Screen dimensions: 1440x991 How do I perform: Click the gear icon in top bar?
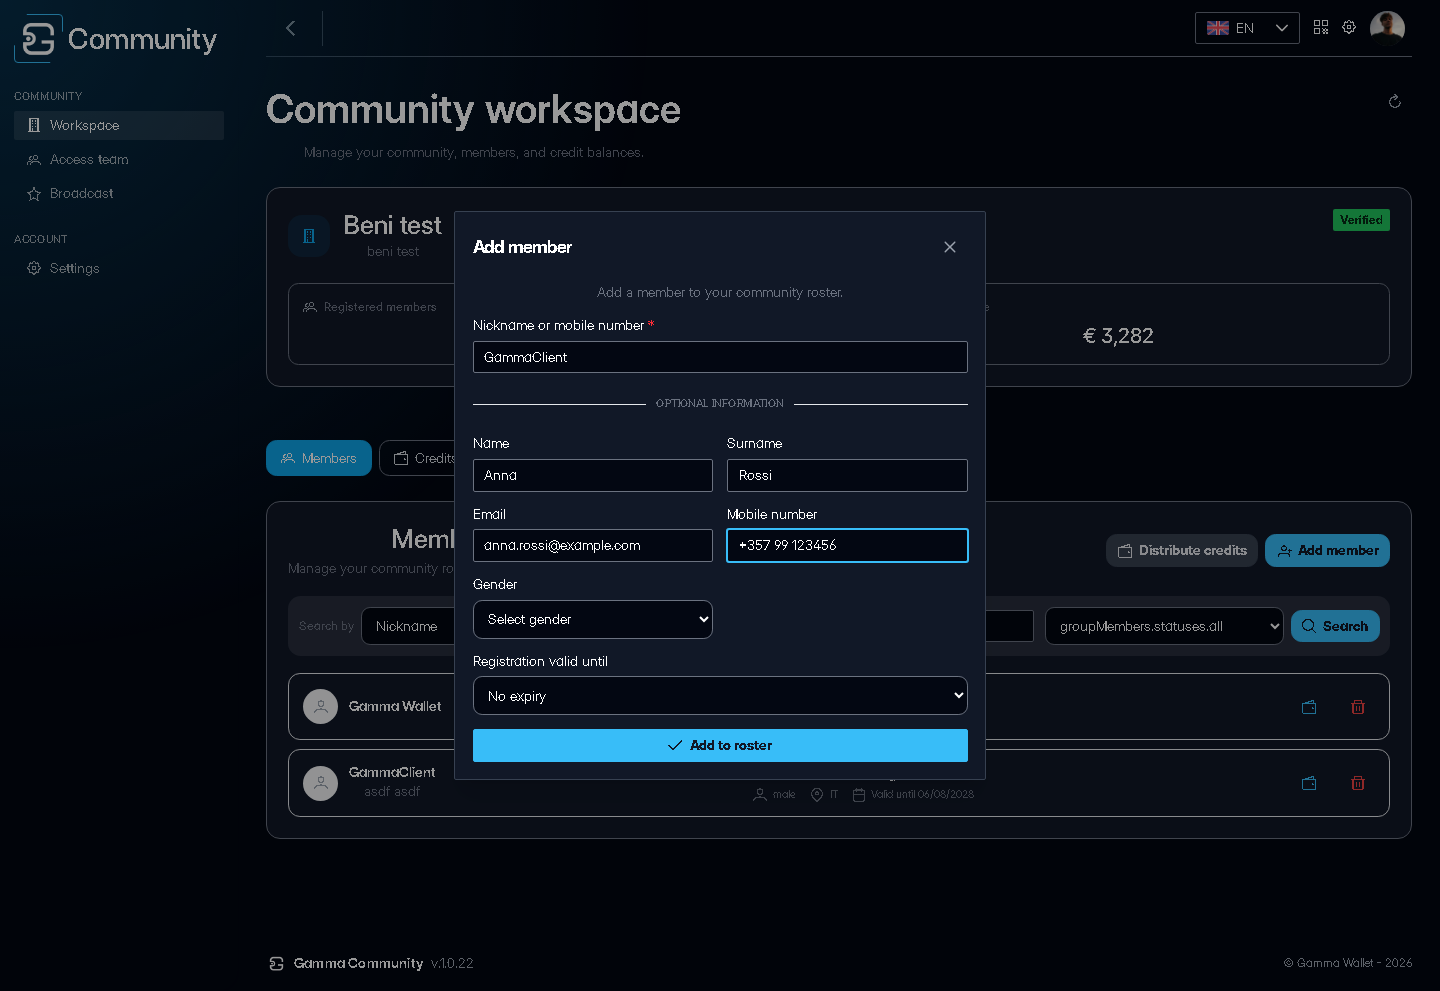pyautogui.click(x=1349, y=27)
